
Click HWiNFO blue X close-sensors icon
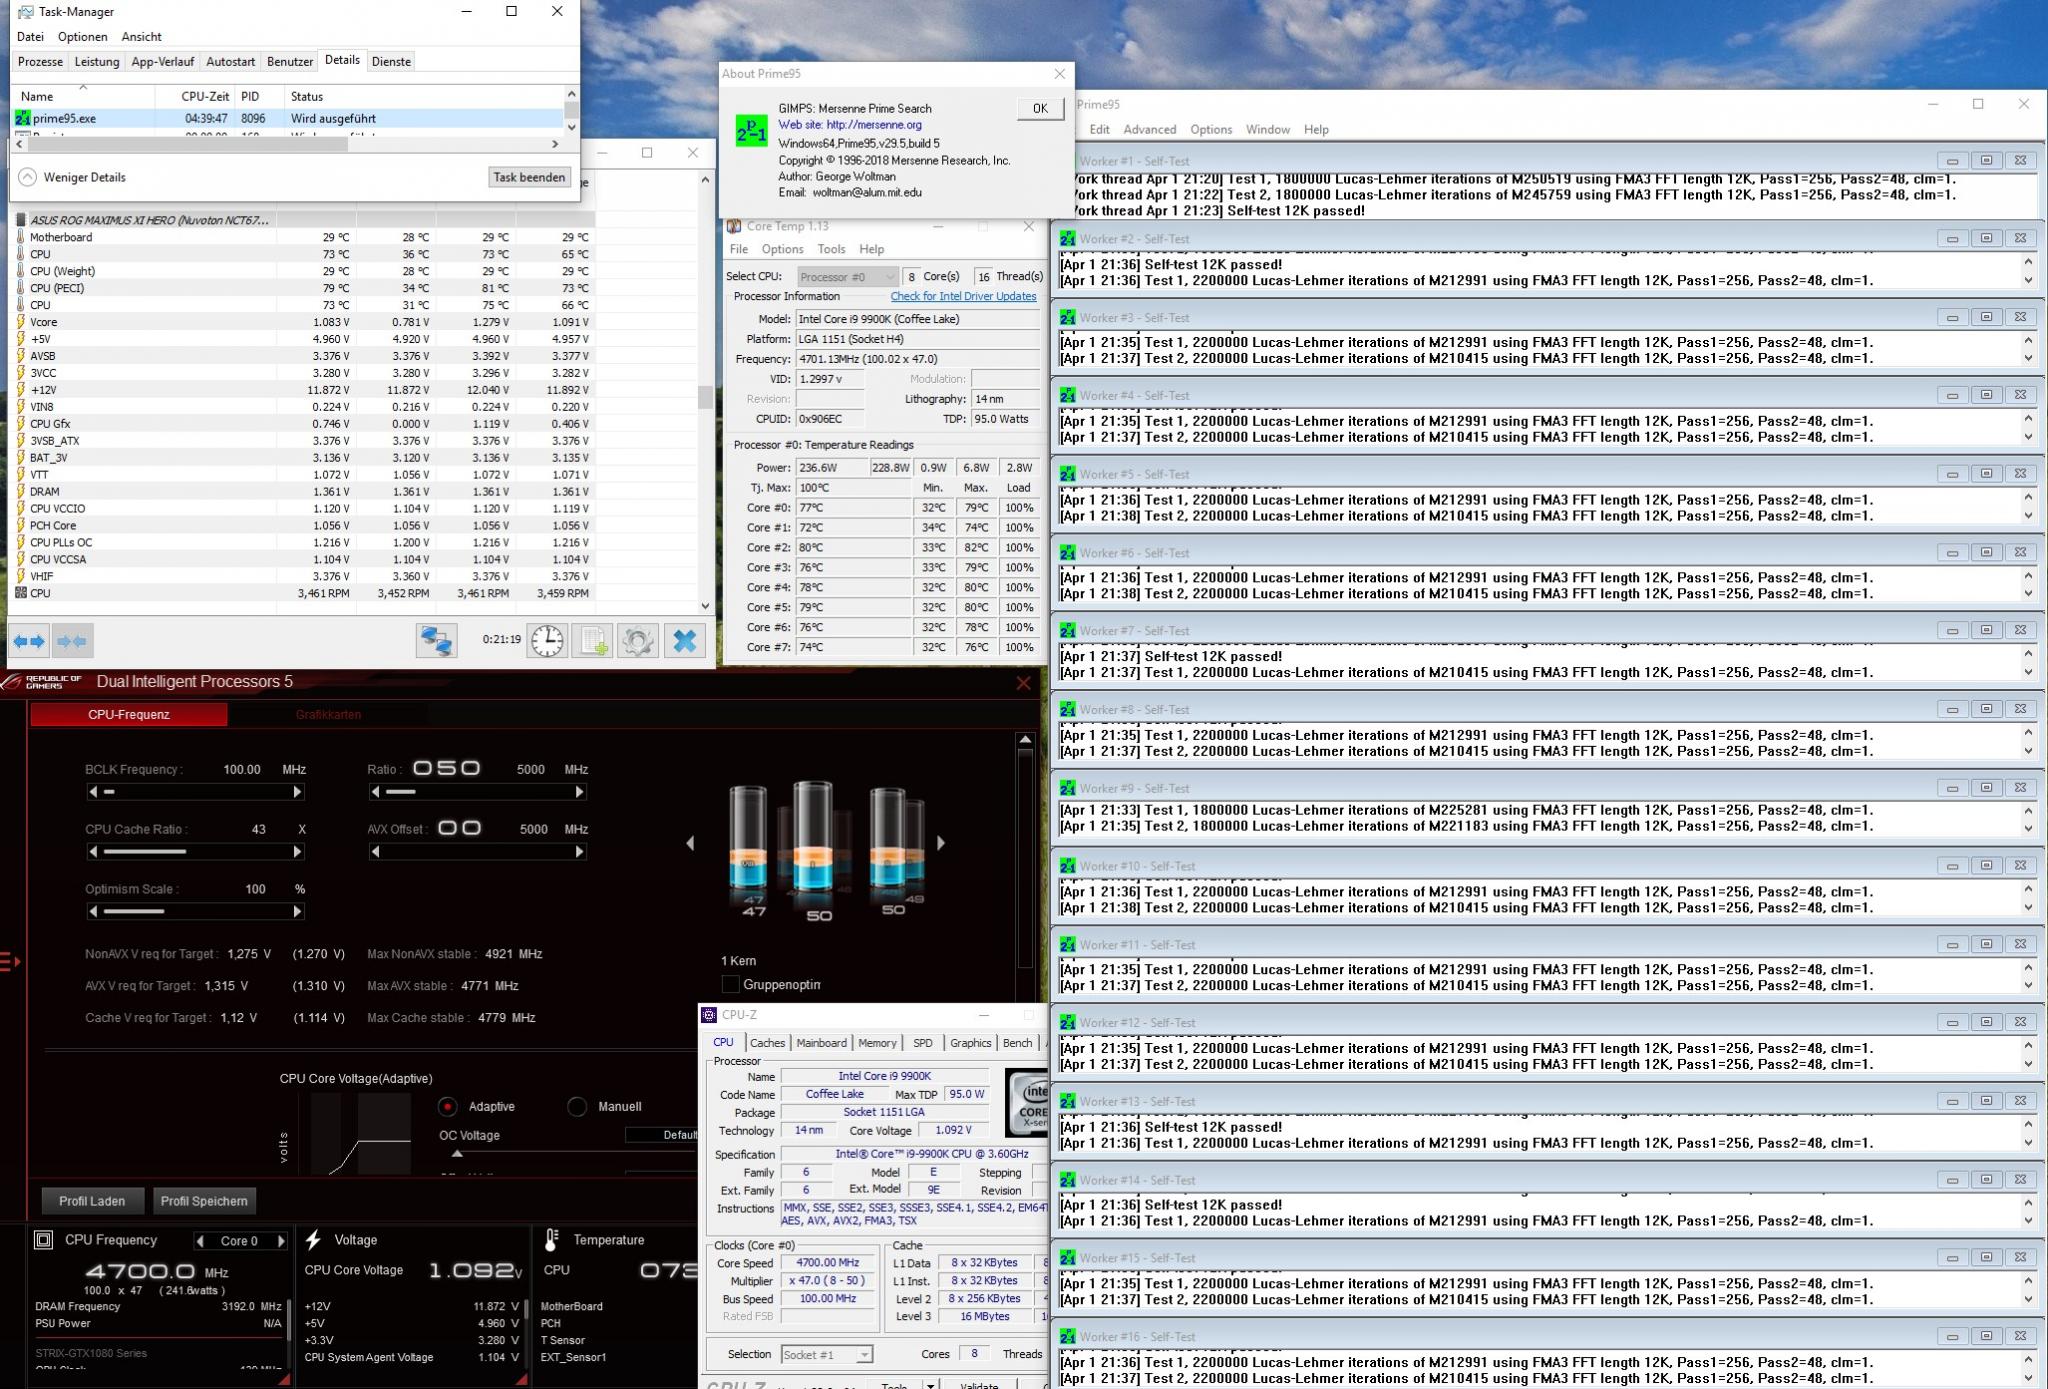click(x=685, y=641)
